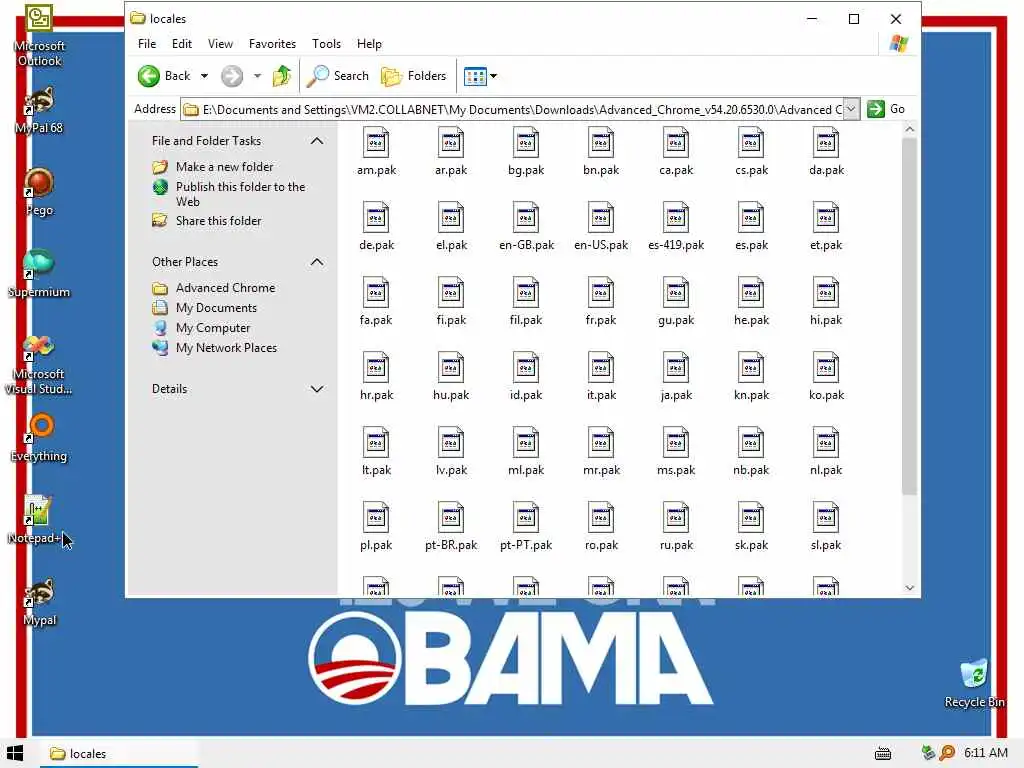Viewport: 1024px width, 768px height.
Task: Select the Recycle Bin icon
Action: click(x=974, y=683)
